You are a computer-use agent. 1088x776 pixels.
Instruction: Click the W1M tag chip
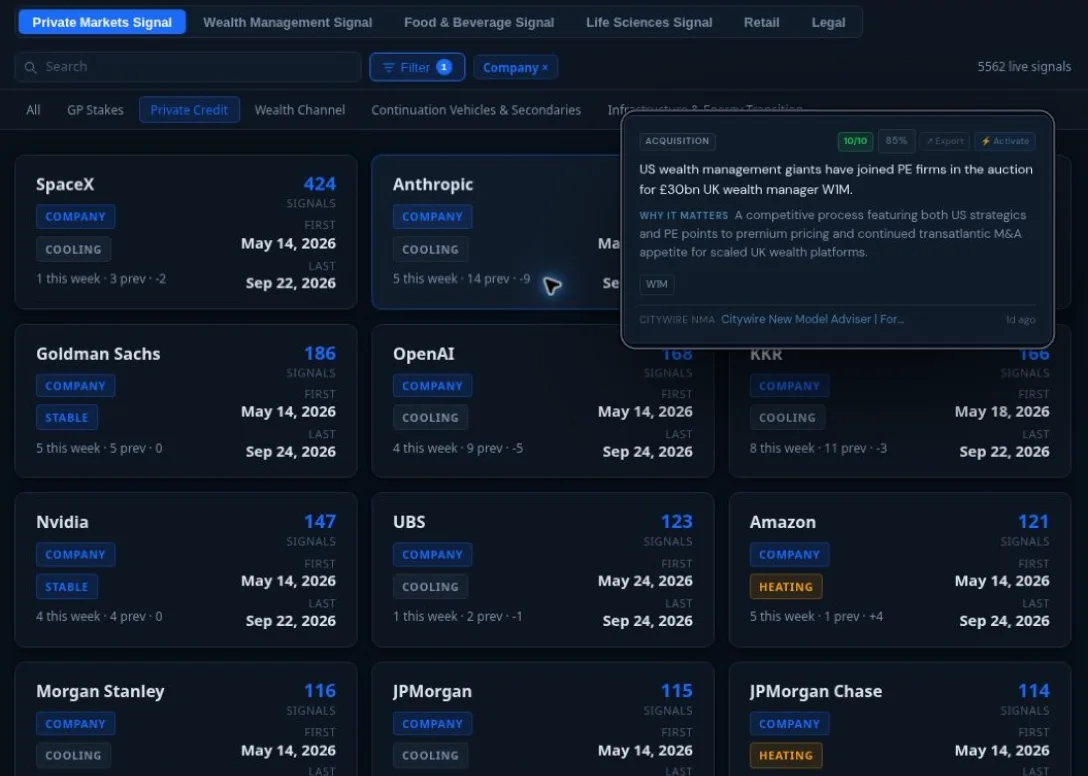tap(656, 284)
